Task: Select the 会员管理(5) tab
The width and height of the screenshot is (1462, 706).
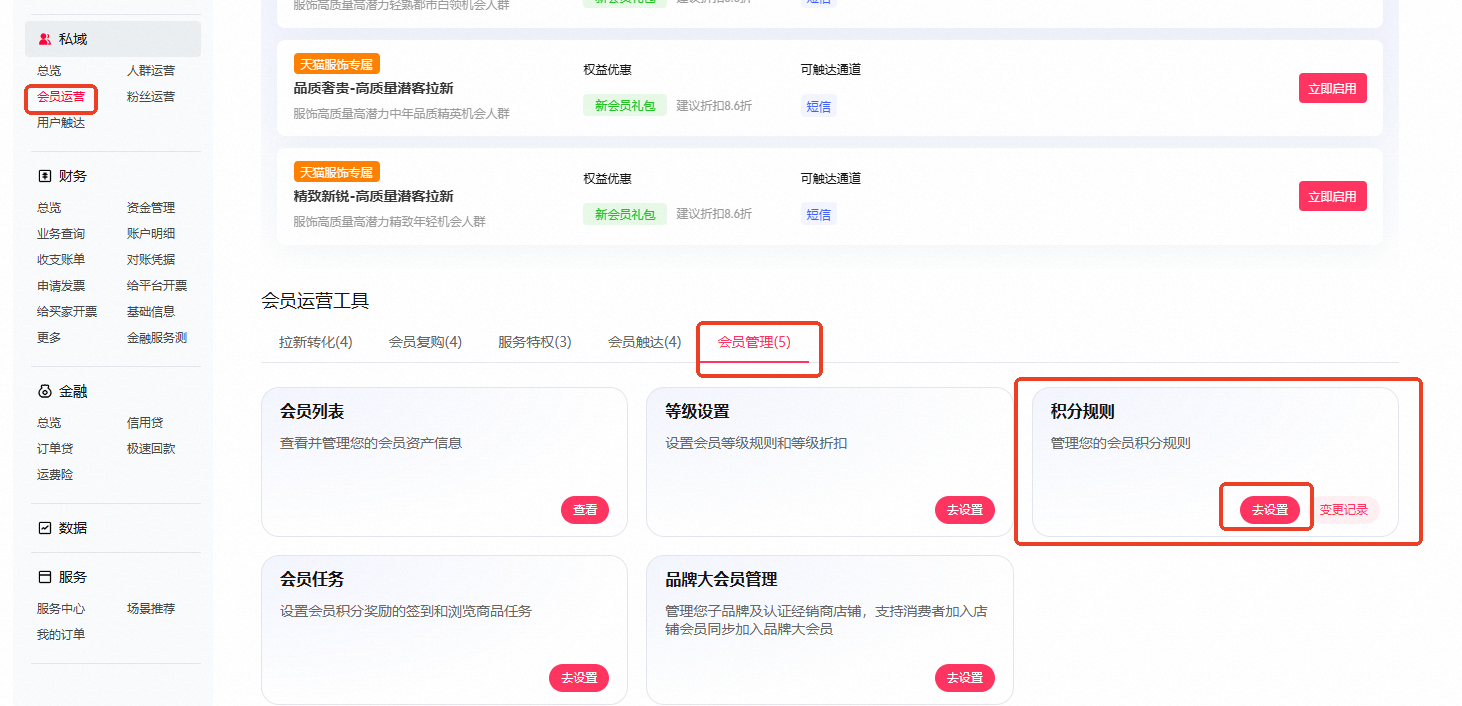Action: 754,342
